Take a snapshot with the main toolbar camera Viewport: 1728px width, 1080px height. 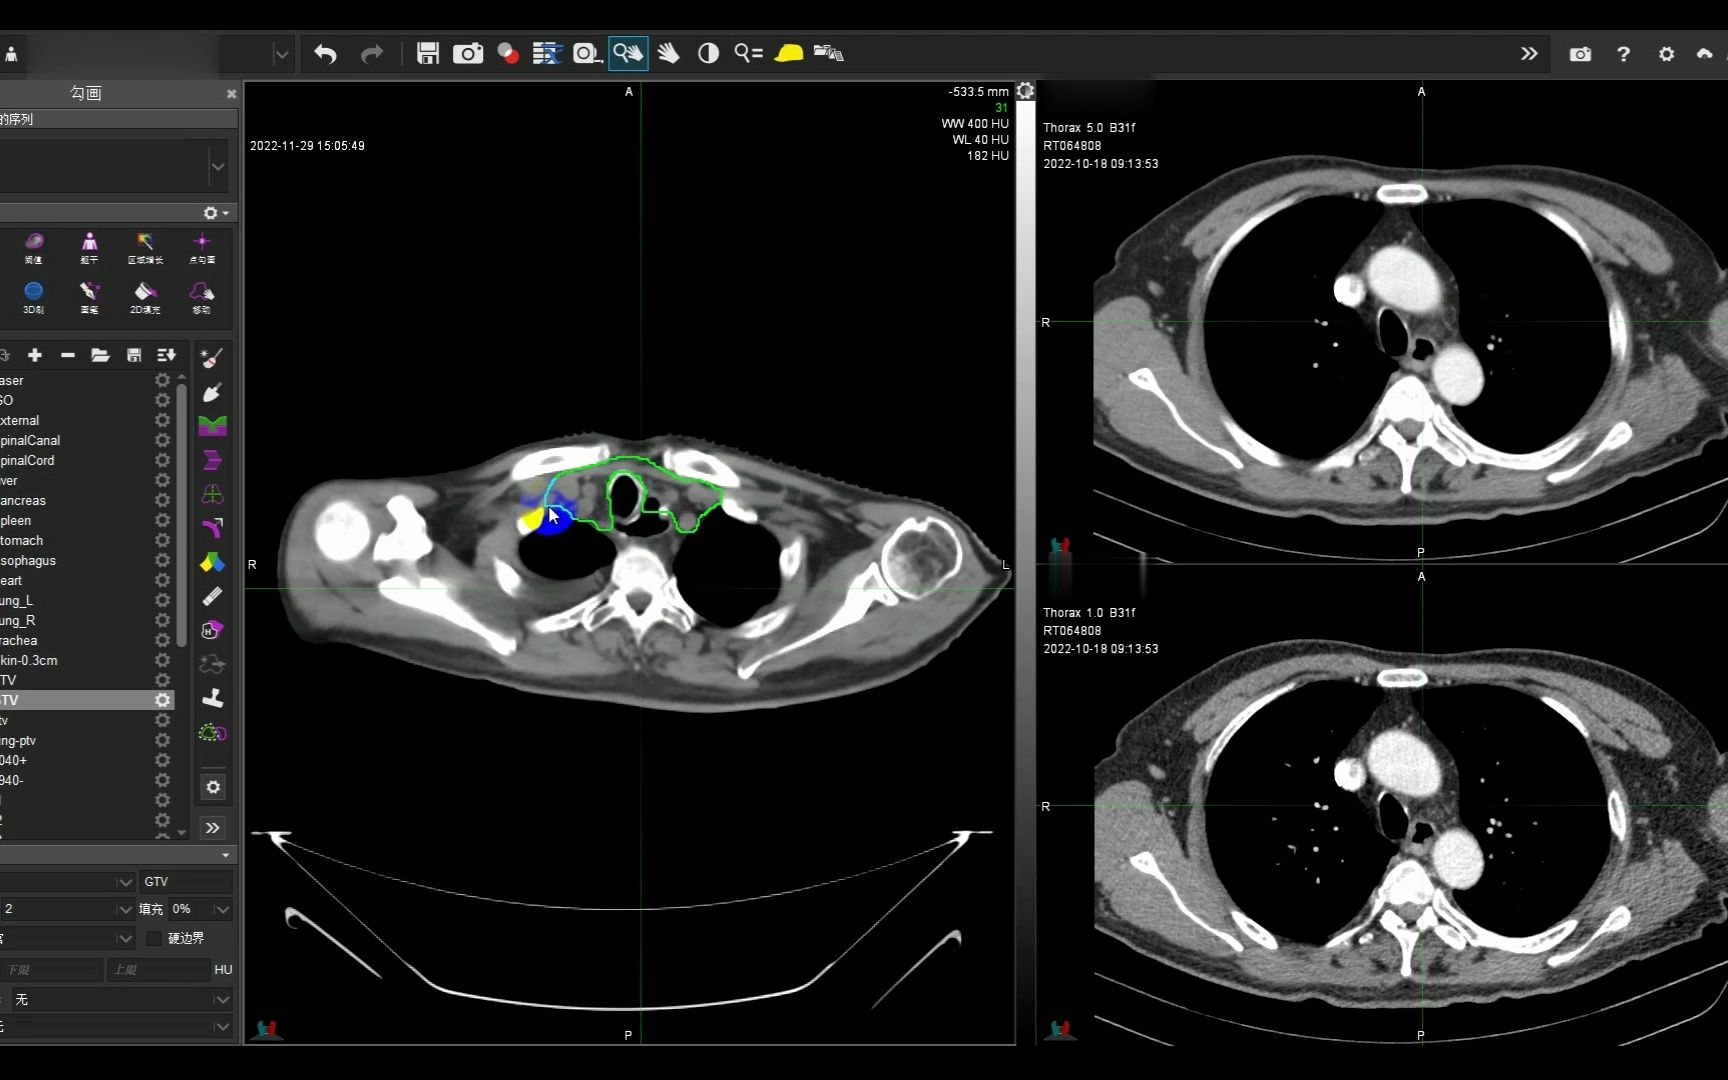(x=468, y=54)
